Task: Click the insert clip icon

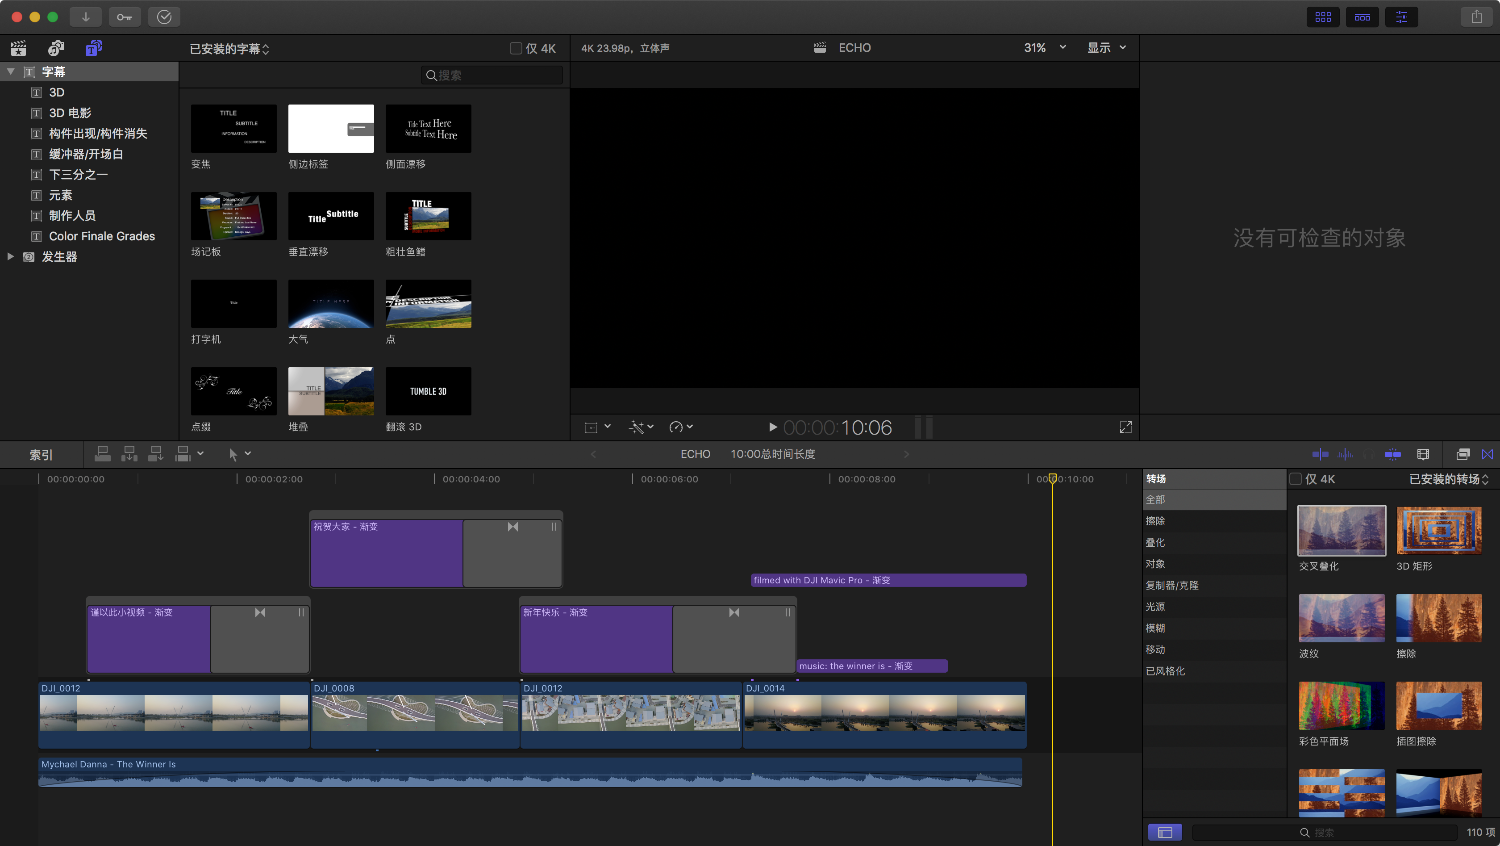Action: (129, 454)
